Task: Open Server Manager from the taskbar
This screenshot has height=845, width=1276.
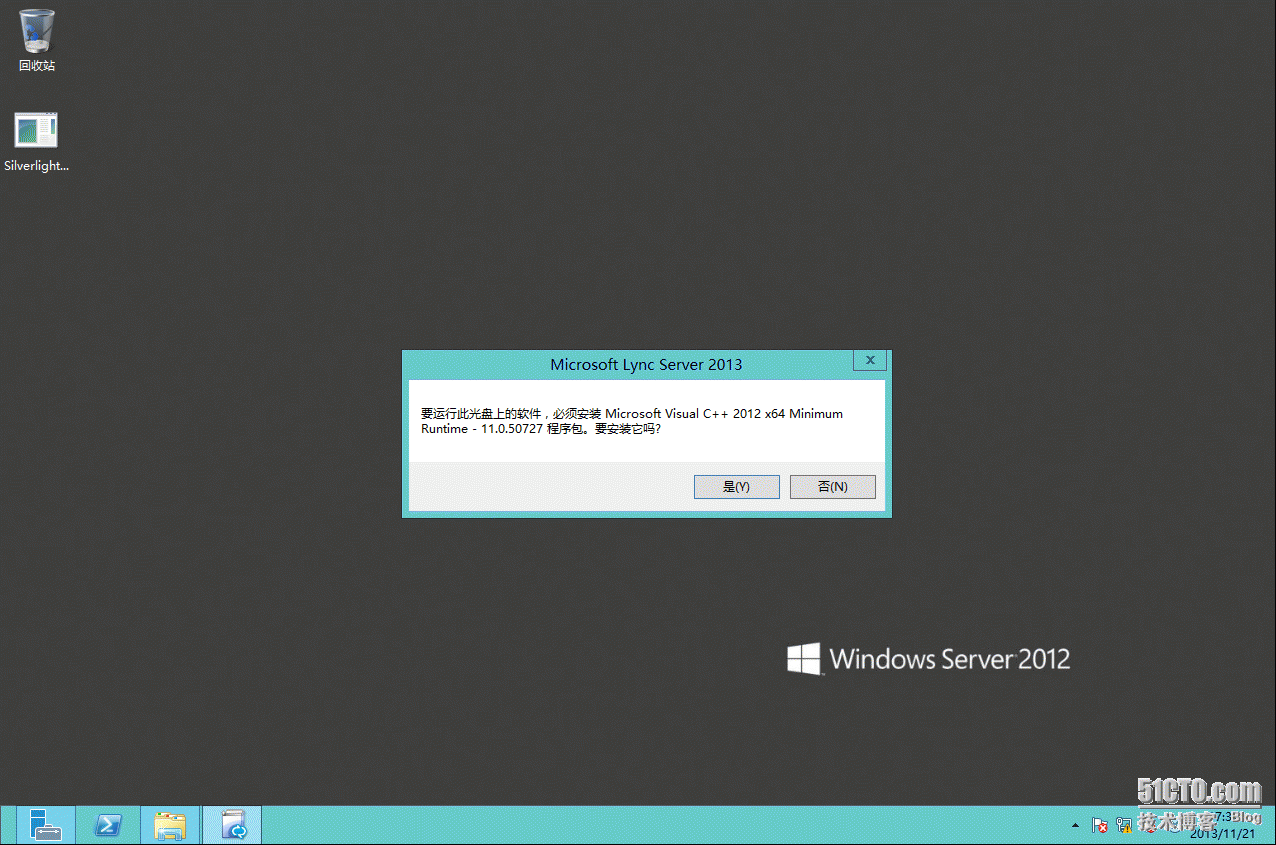Action: pos(45,825)
